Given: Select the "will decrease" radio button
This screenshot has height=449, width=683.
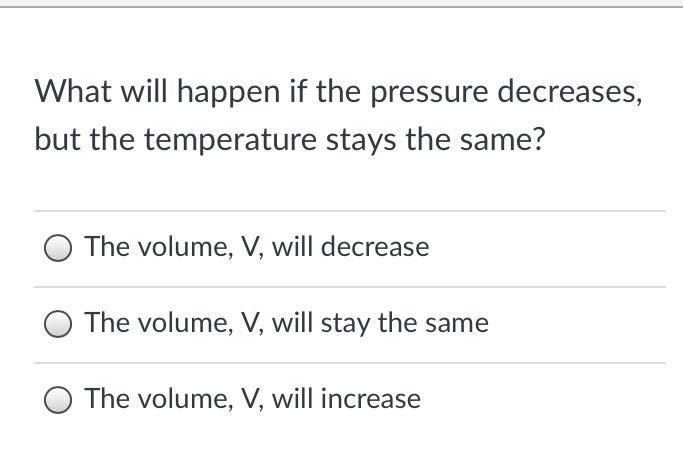Looking at the screenshot, I should pyautogui.click(x=59, y=248).
